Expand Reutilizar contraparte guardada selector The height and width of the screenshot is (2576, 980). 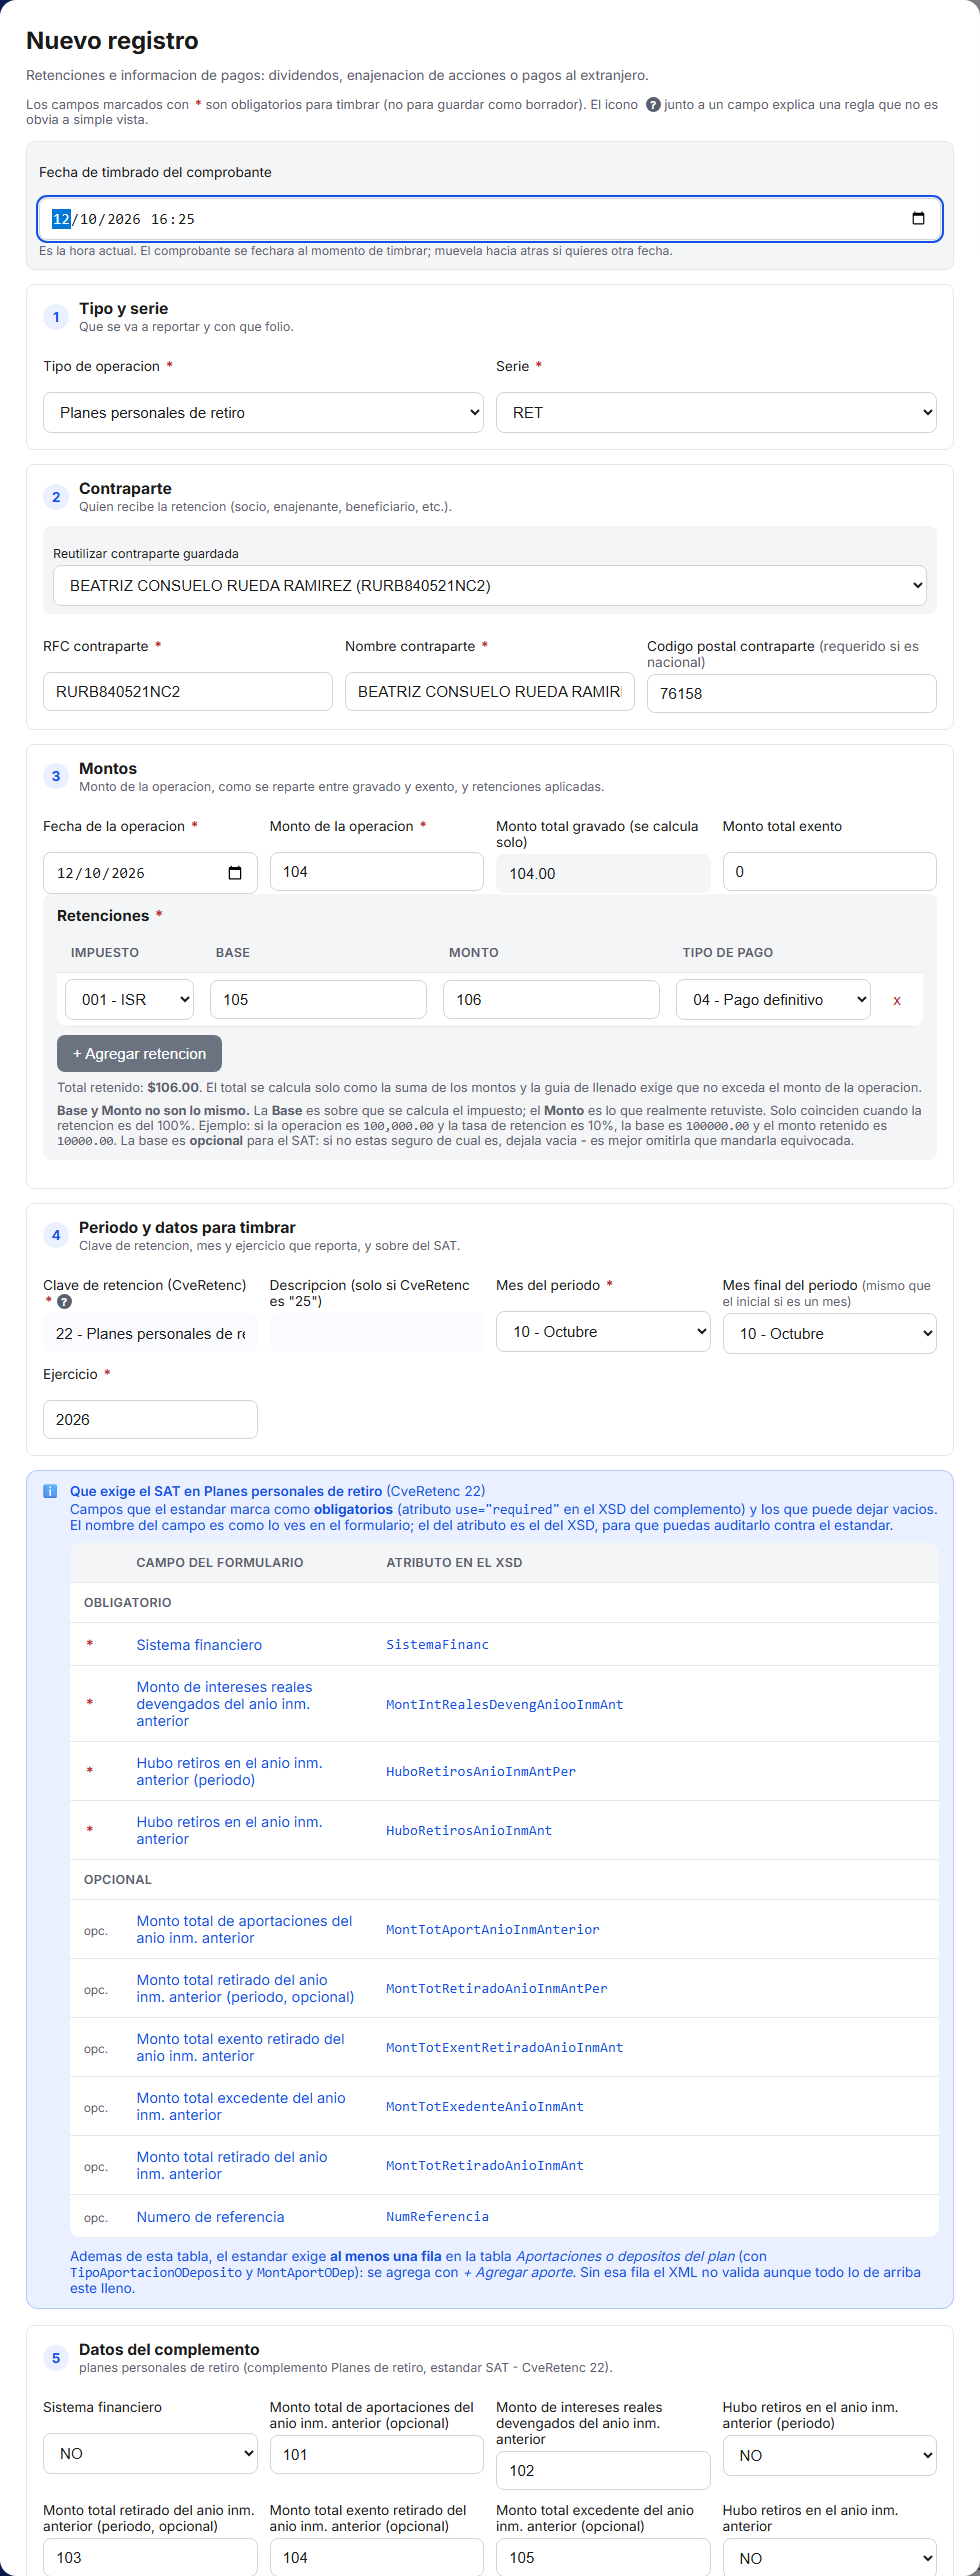490,585
